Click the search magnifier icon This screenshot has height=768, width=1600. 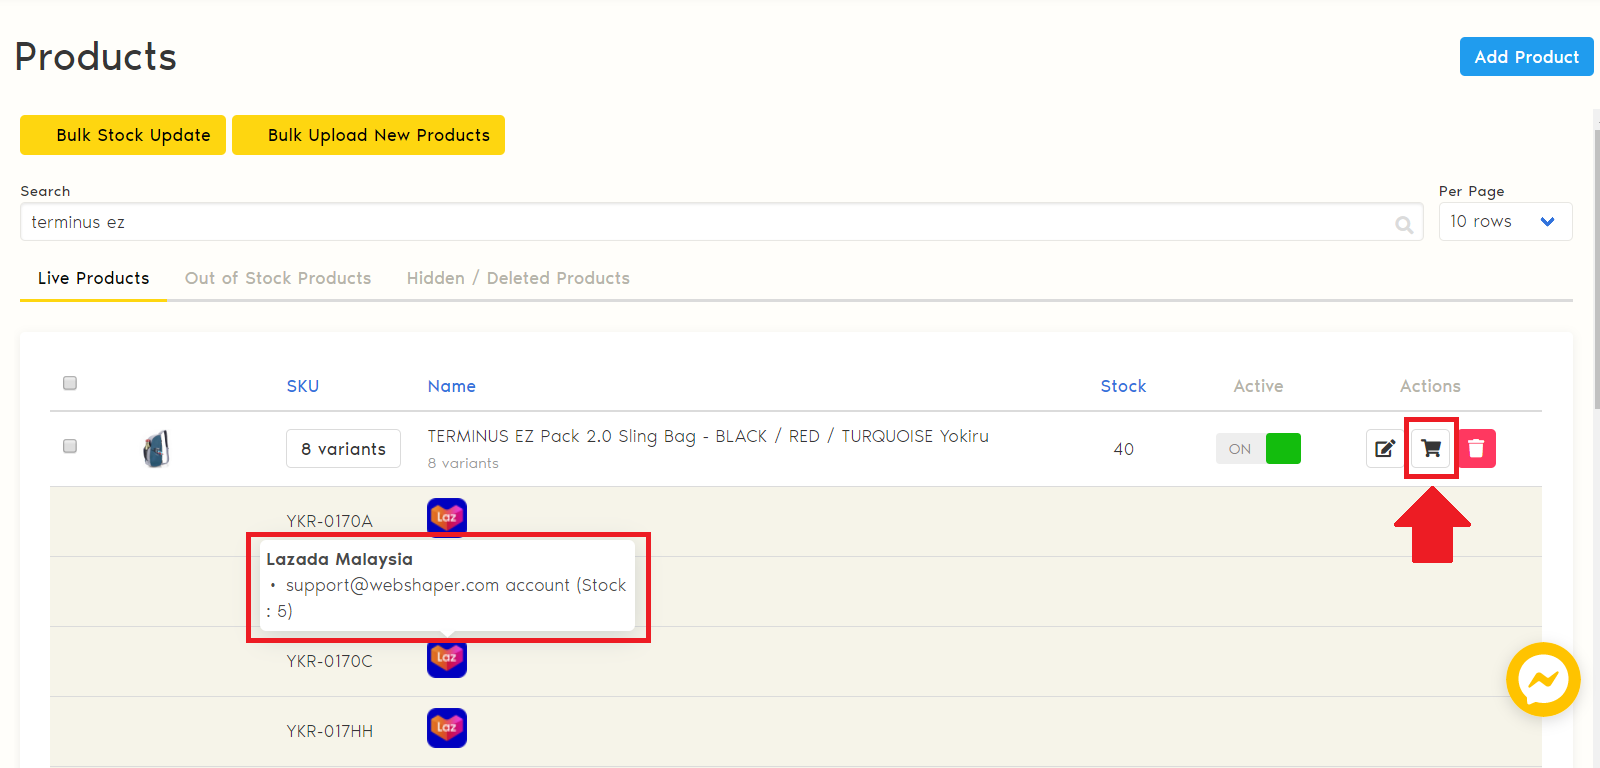pos(1404,224)
